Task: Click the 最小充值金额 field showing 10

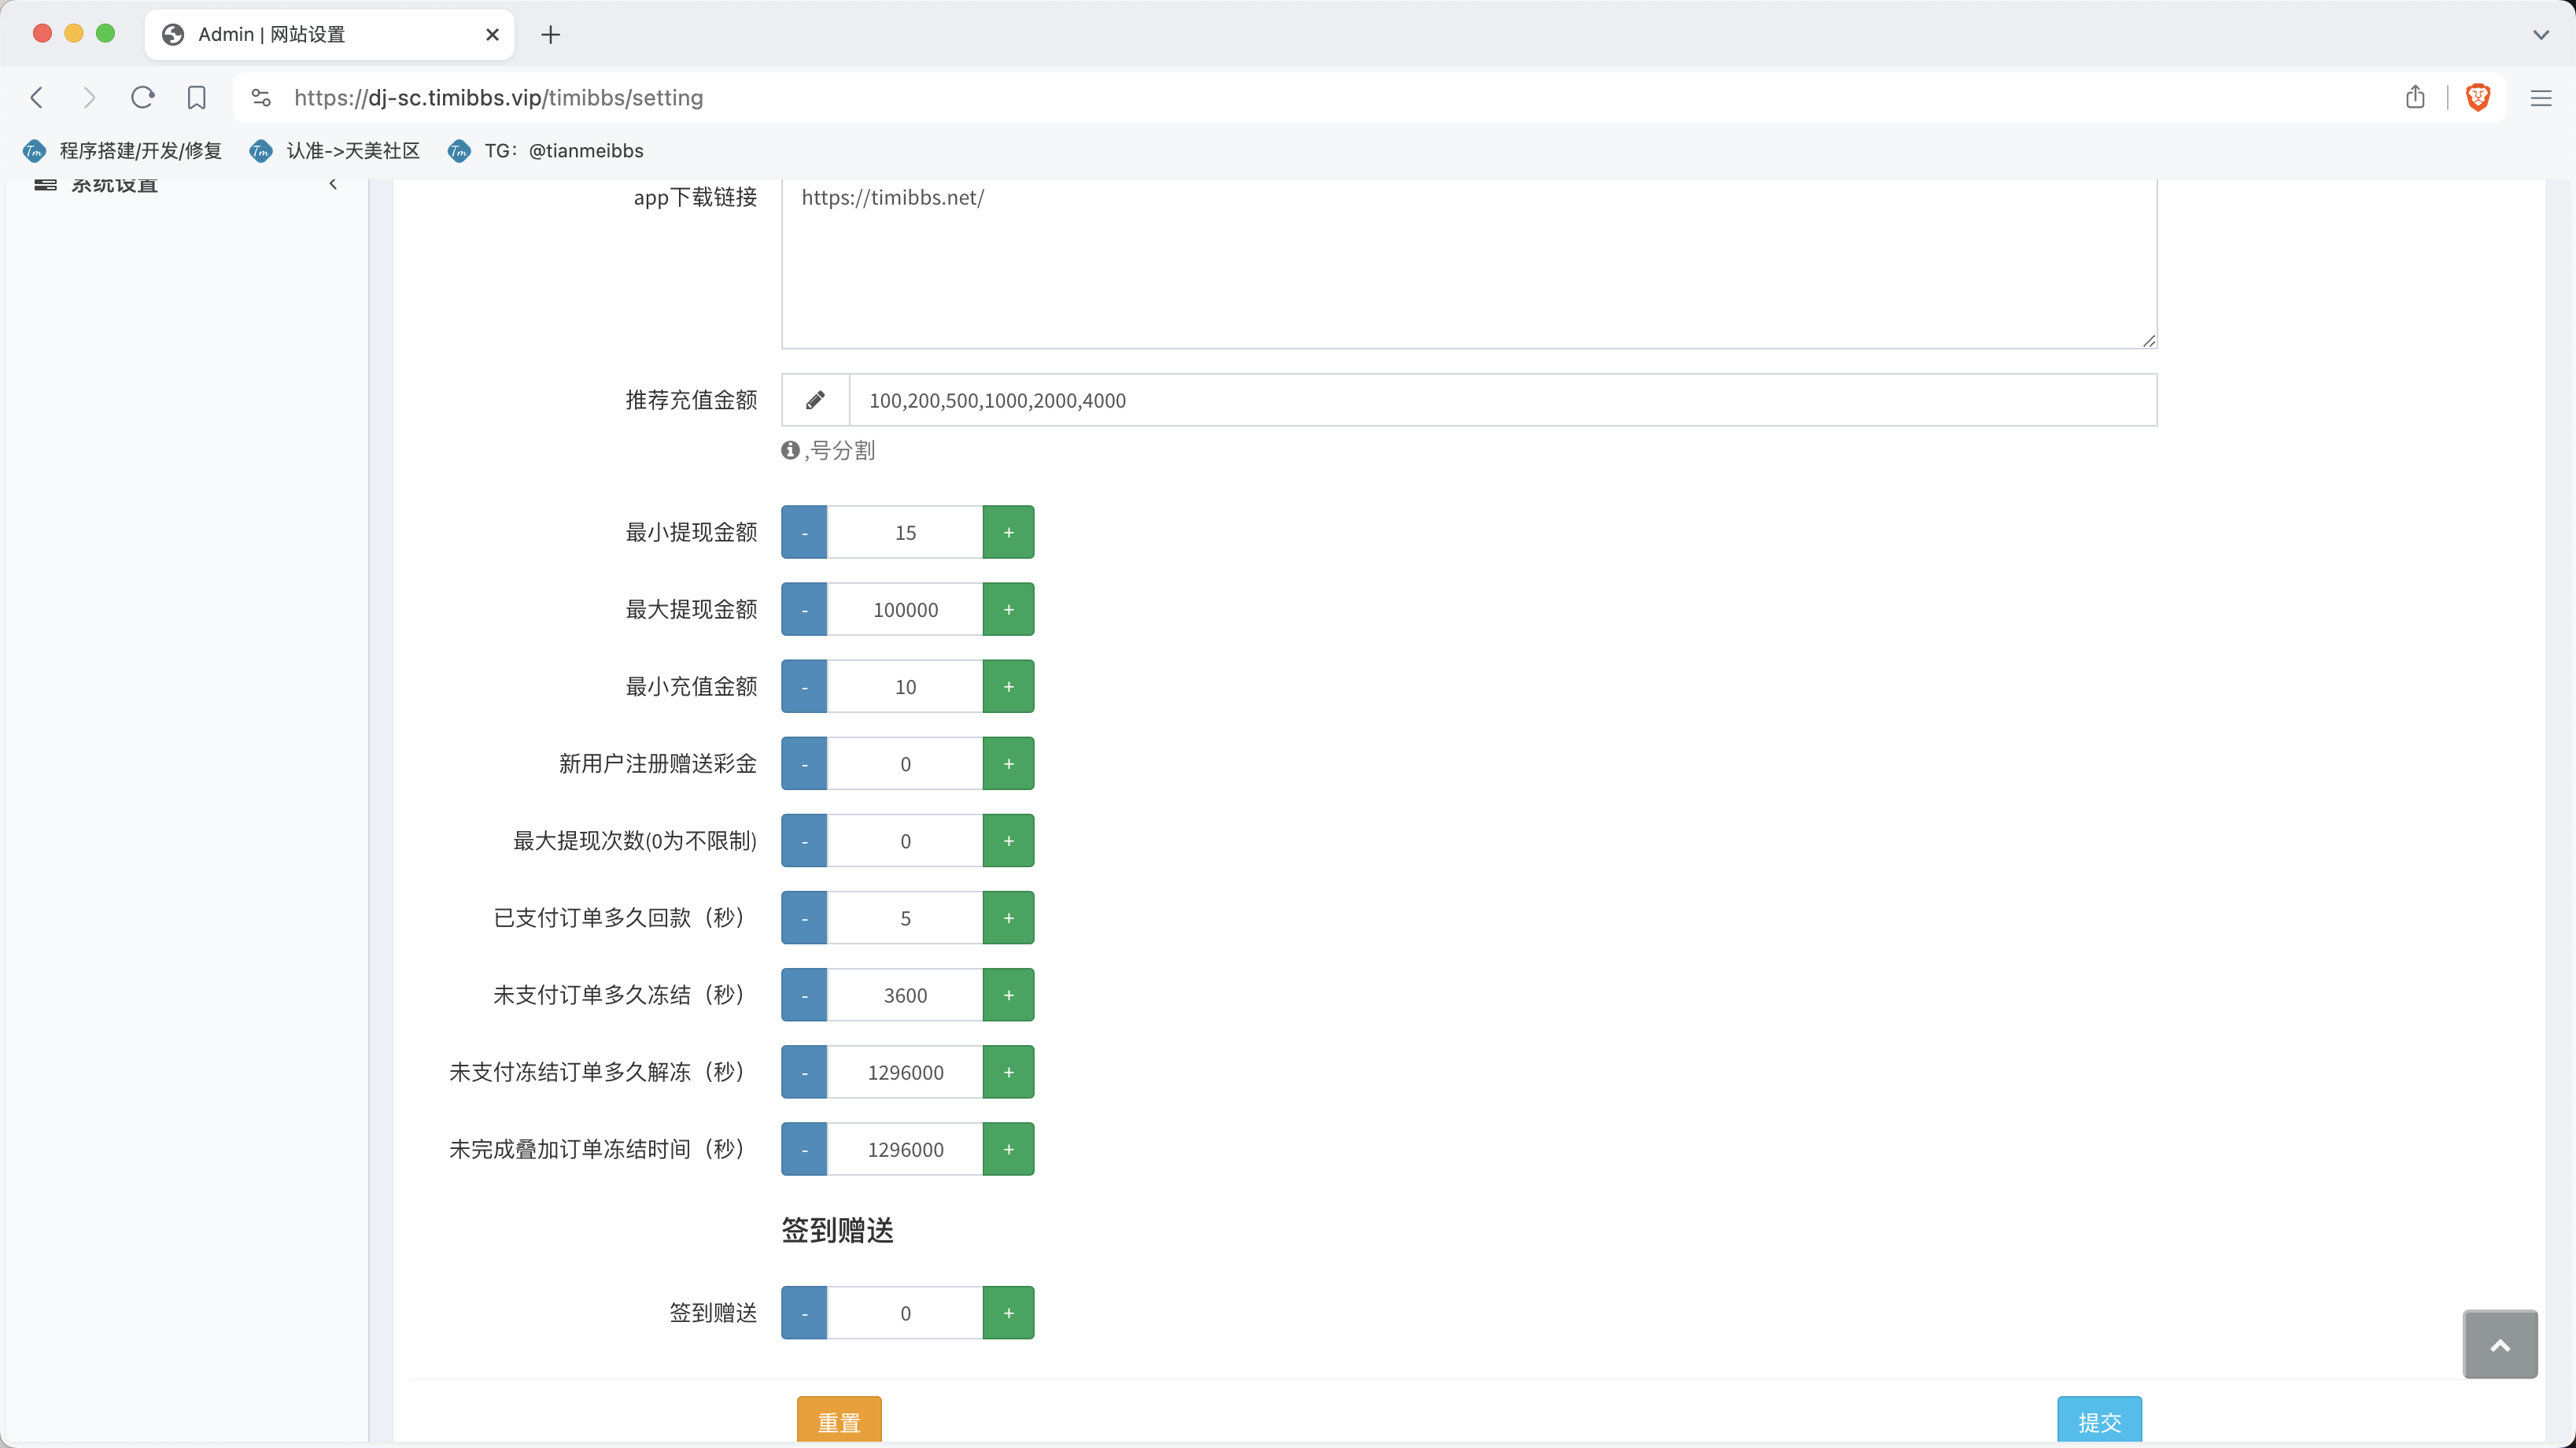Action: tap(905, 686)
